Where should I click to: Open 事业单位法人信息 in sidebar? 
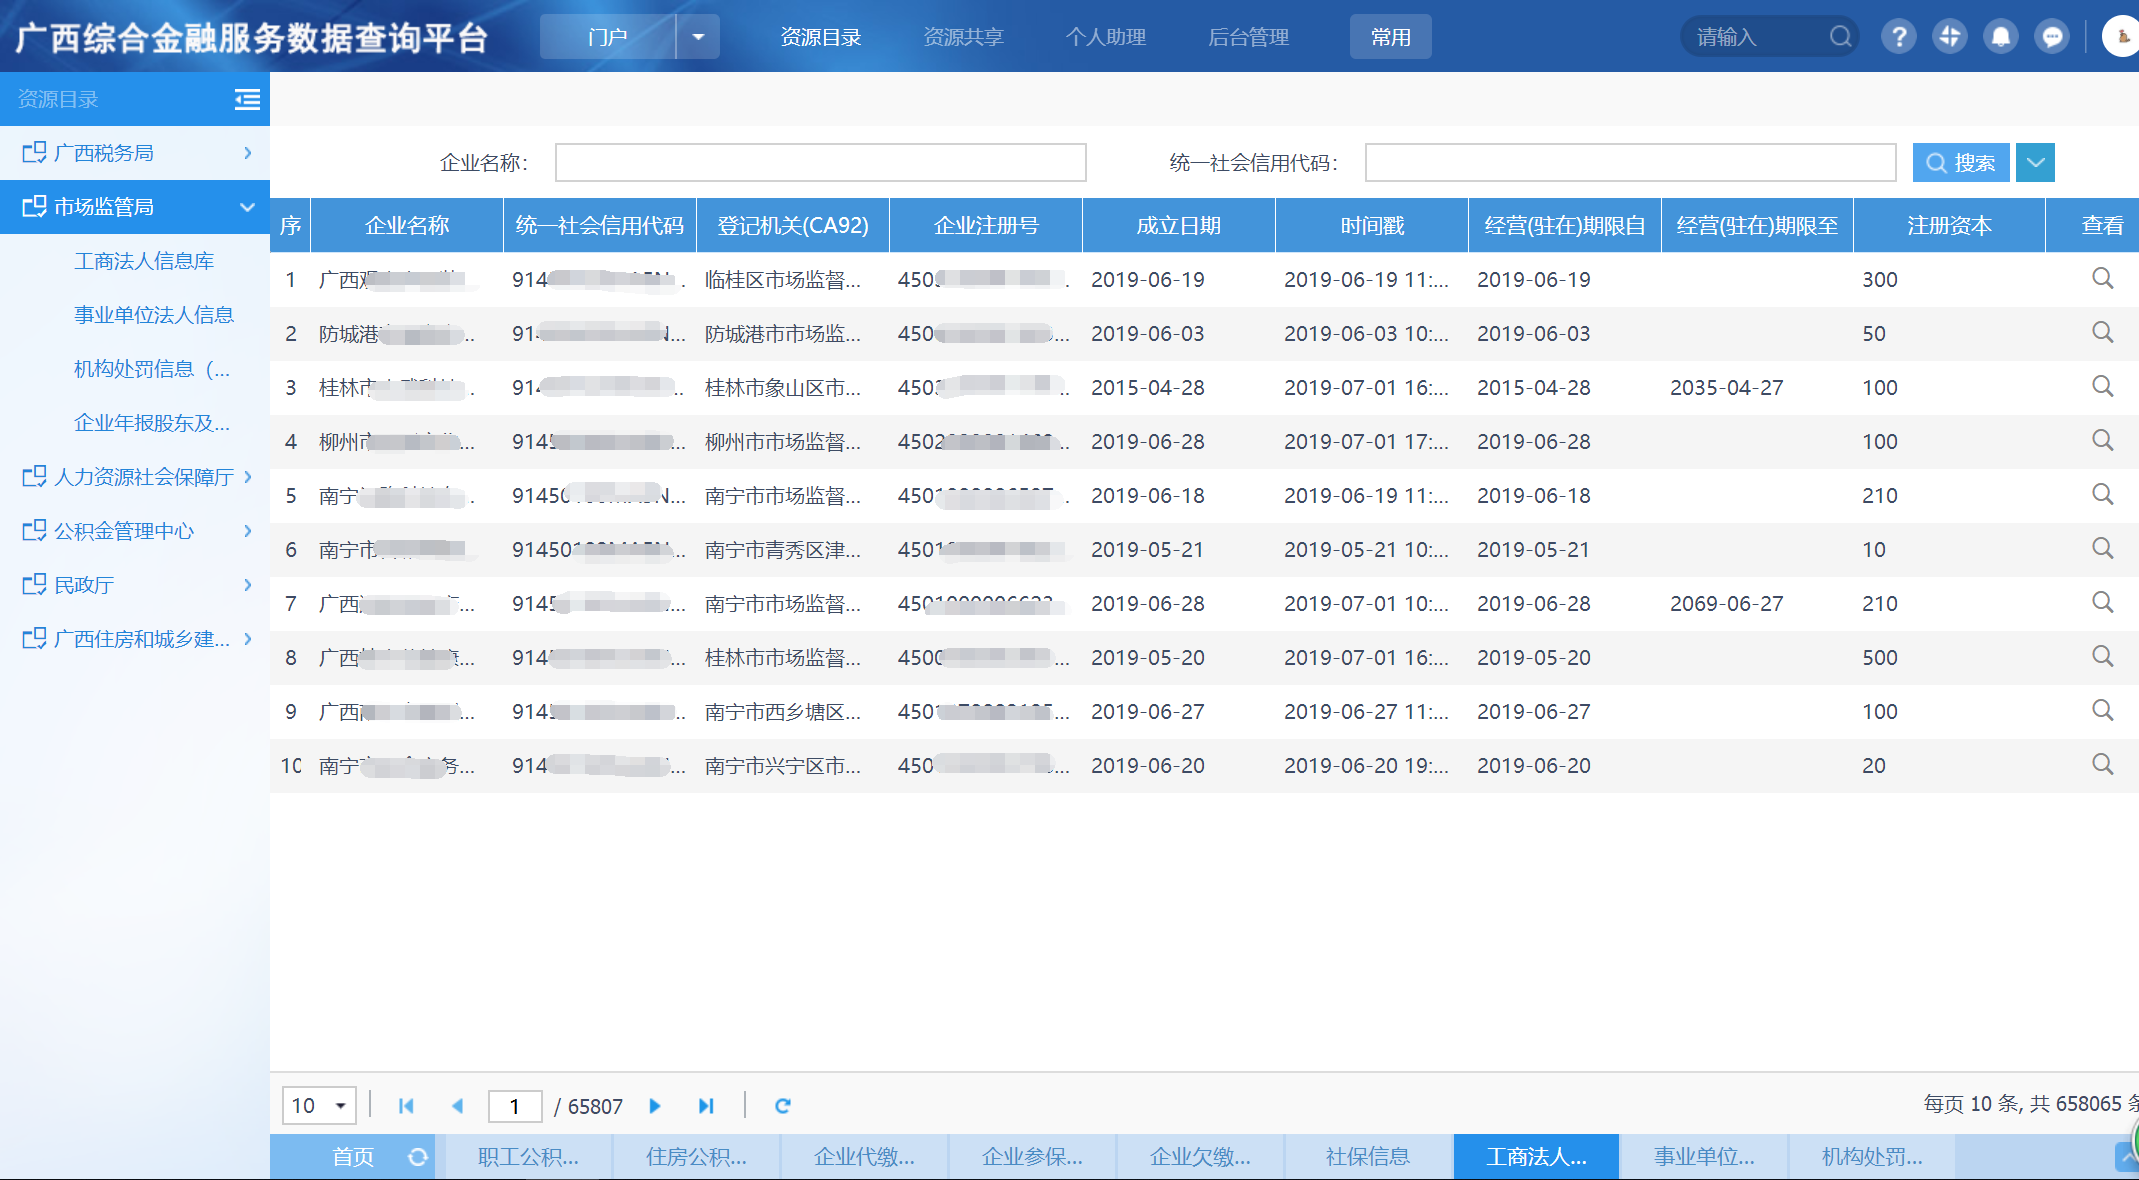coord(153,315)
